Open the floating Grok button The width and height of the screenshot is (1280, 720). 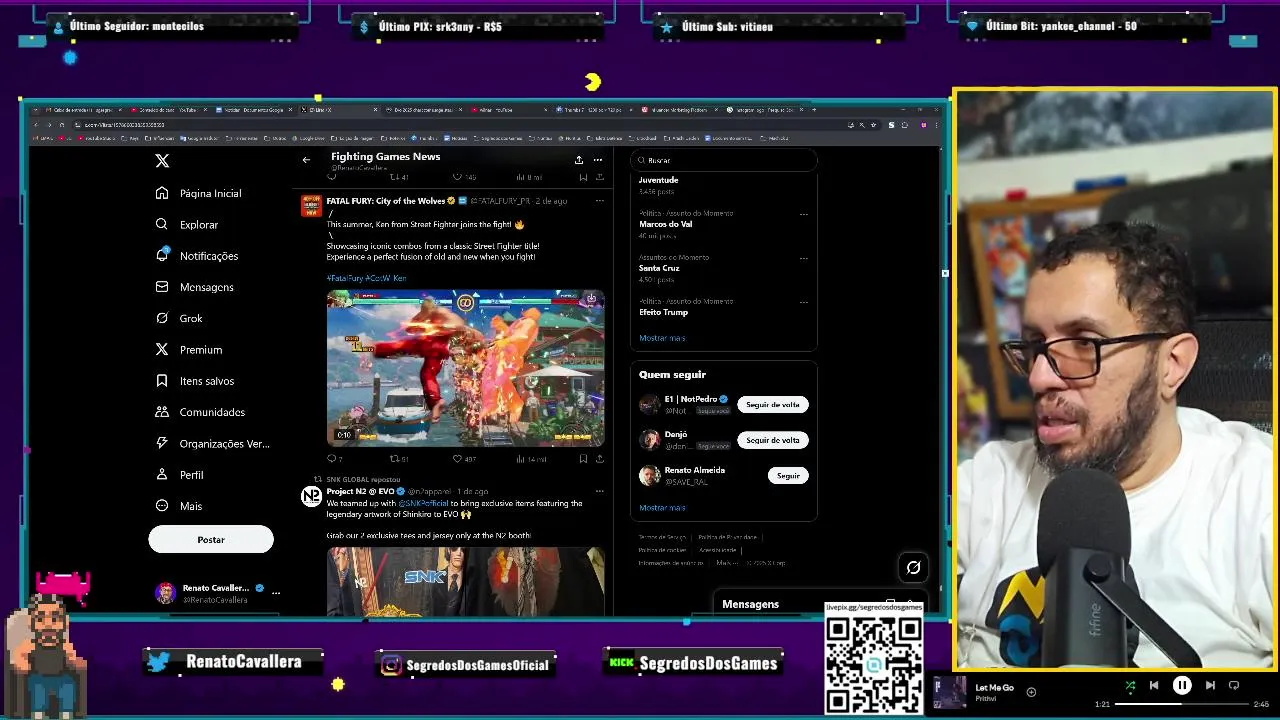913,568
